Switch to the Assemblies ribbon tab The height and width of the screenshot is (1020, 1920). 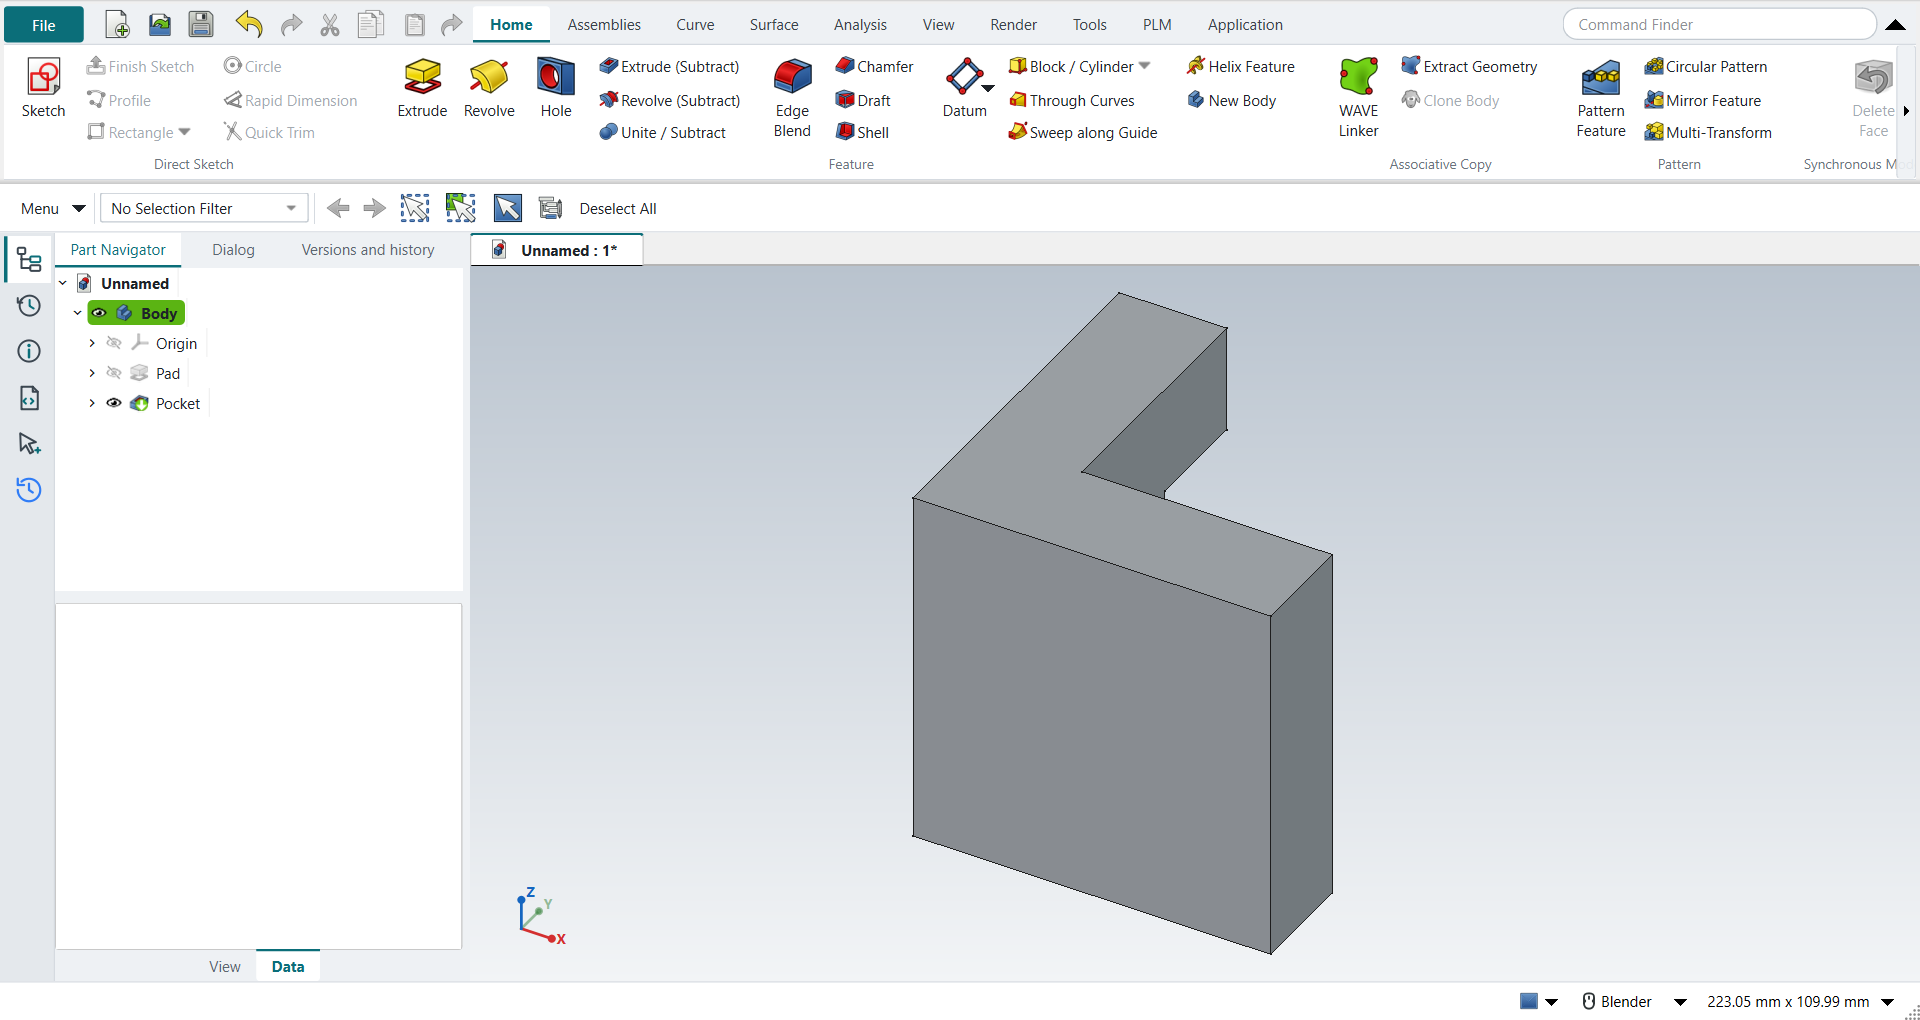coord(604,24)
